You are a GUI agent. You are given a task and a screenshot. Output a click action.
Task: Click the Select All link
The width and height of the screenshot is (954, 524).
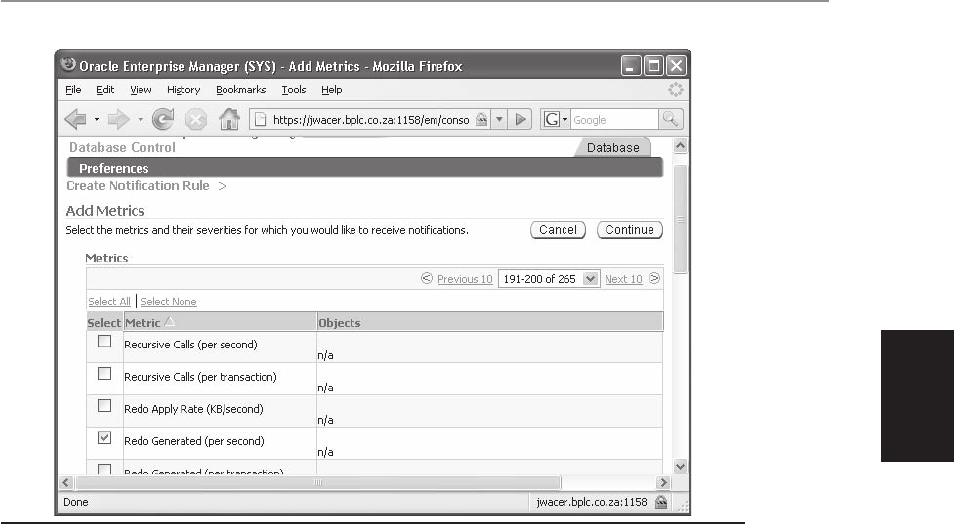click(x=110, y=301)
